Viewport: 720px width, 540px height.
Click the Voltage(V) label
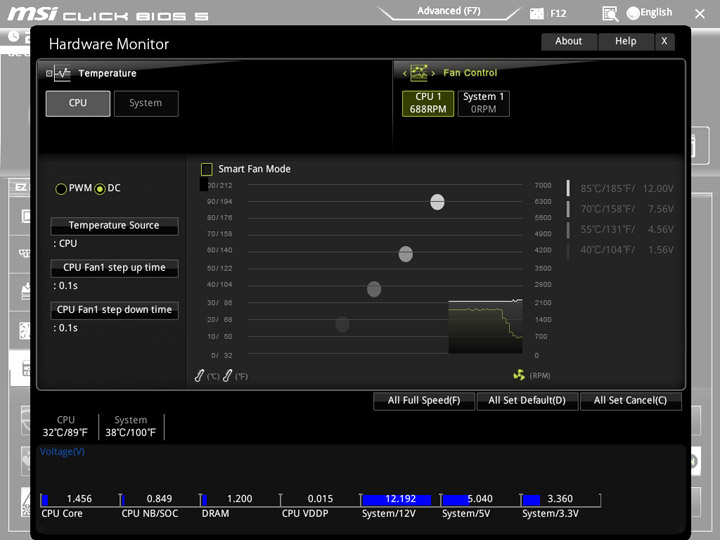click(x=62, y=452)
